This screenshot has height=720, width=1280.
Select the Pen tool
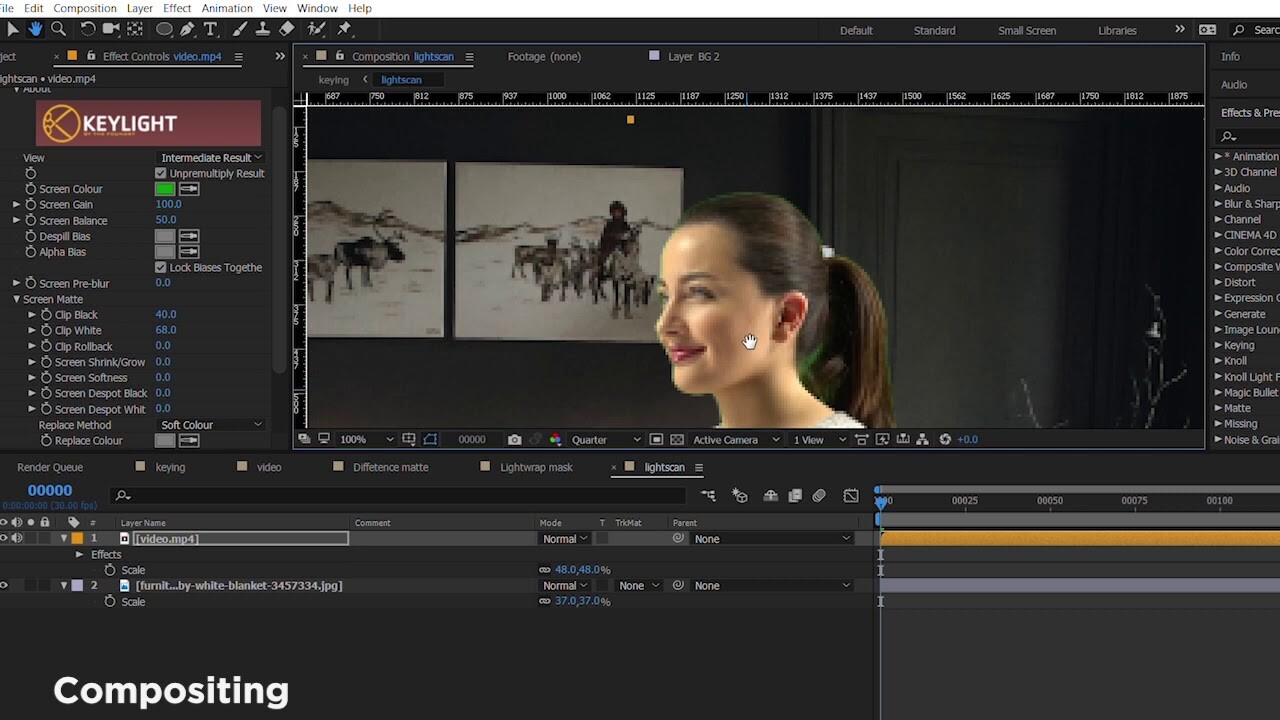pos(187,29)
